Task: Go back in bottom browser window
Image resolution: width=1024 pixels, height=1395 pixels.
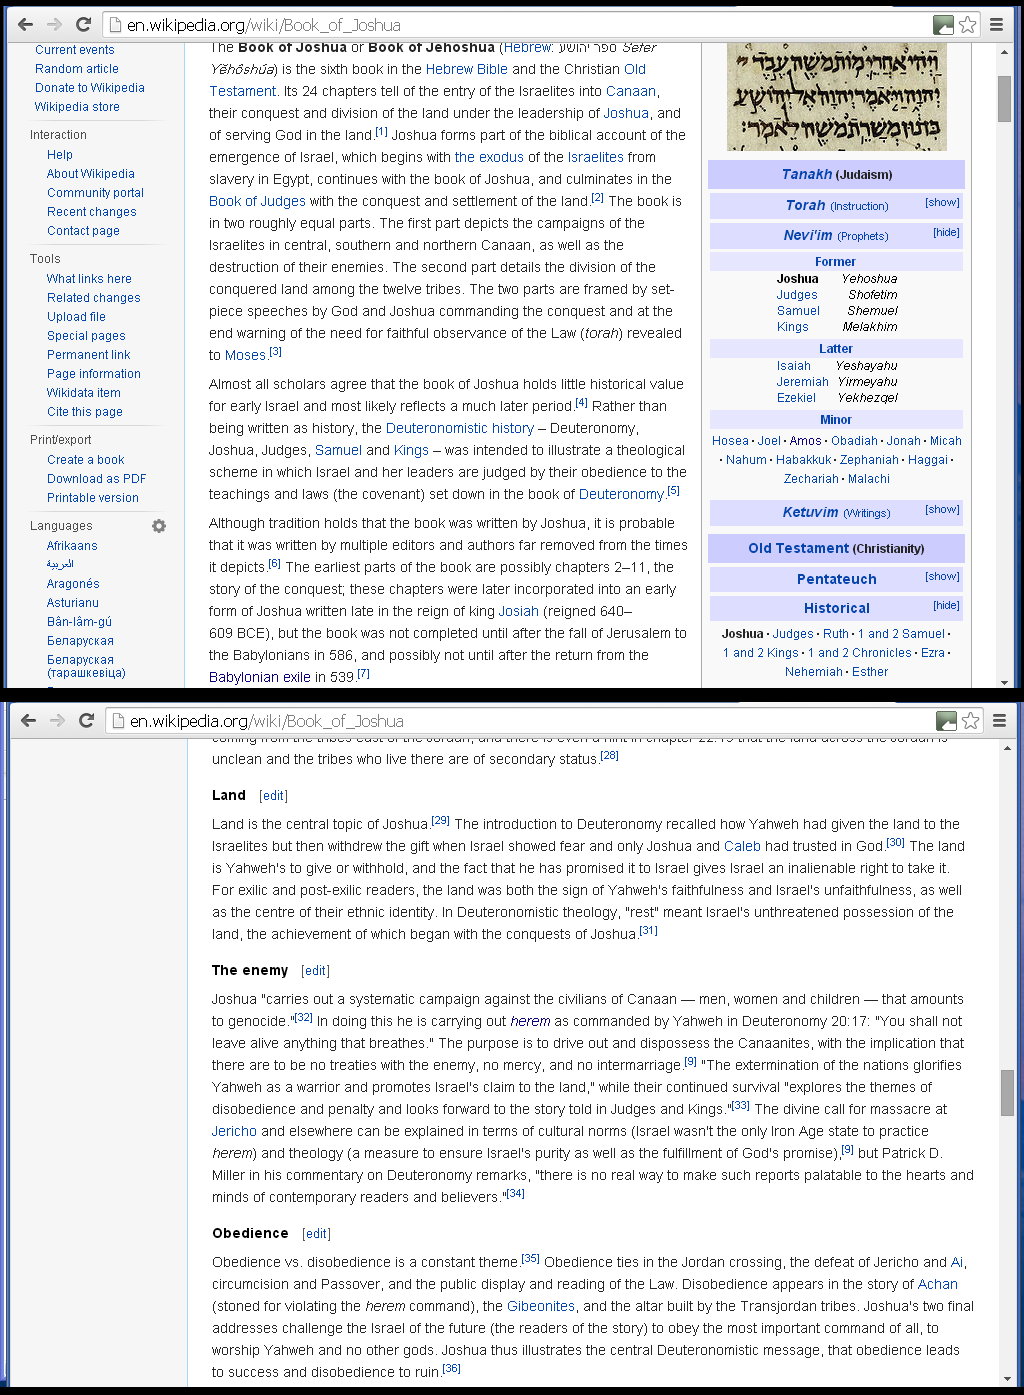Action: [28, 720]
